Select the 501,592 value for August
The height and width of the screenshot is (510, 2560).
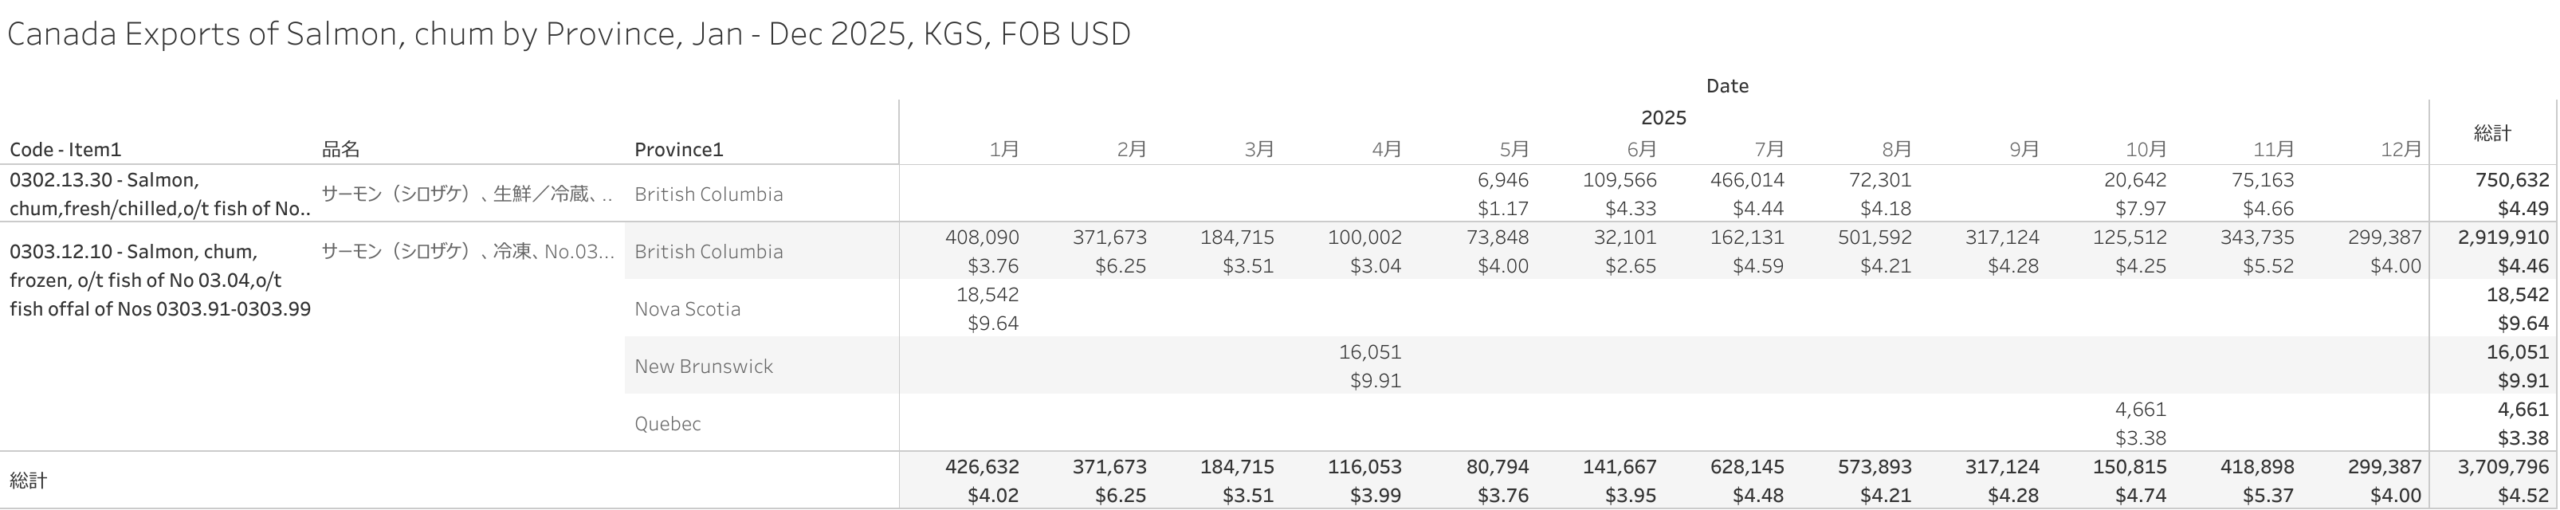click(x=1874, y=238)
